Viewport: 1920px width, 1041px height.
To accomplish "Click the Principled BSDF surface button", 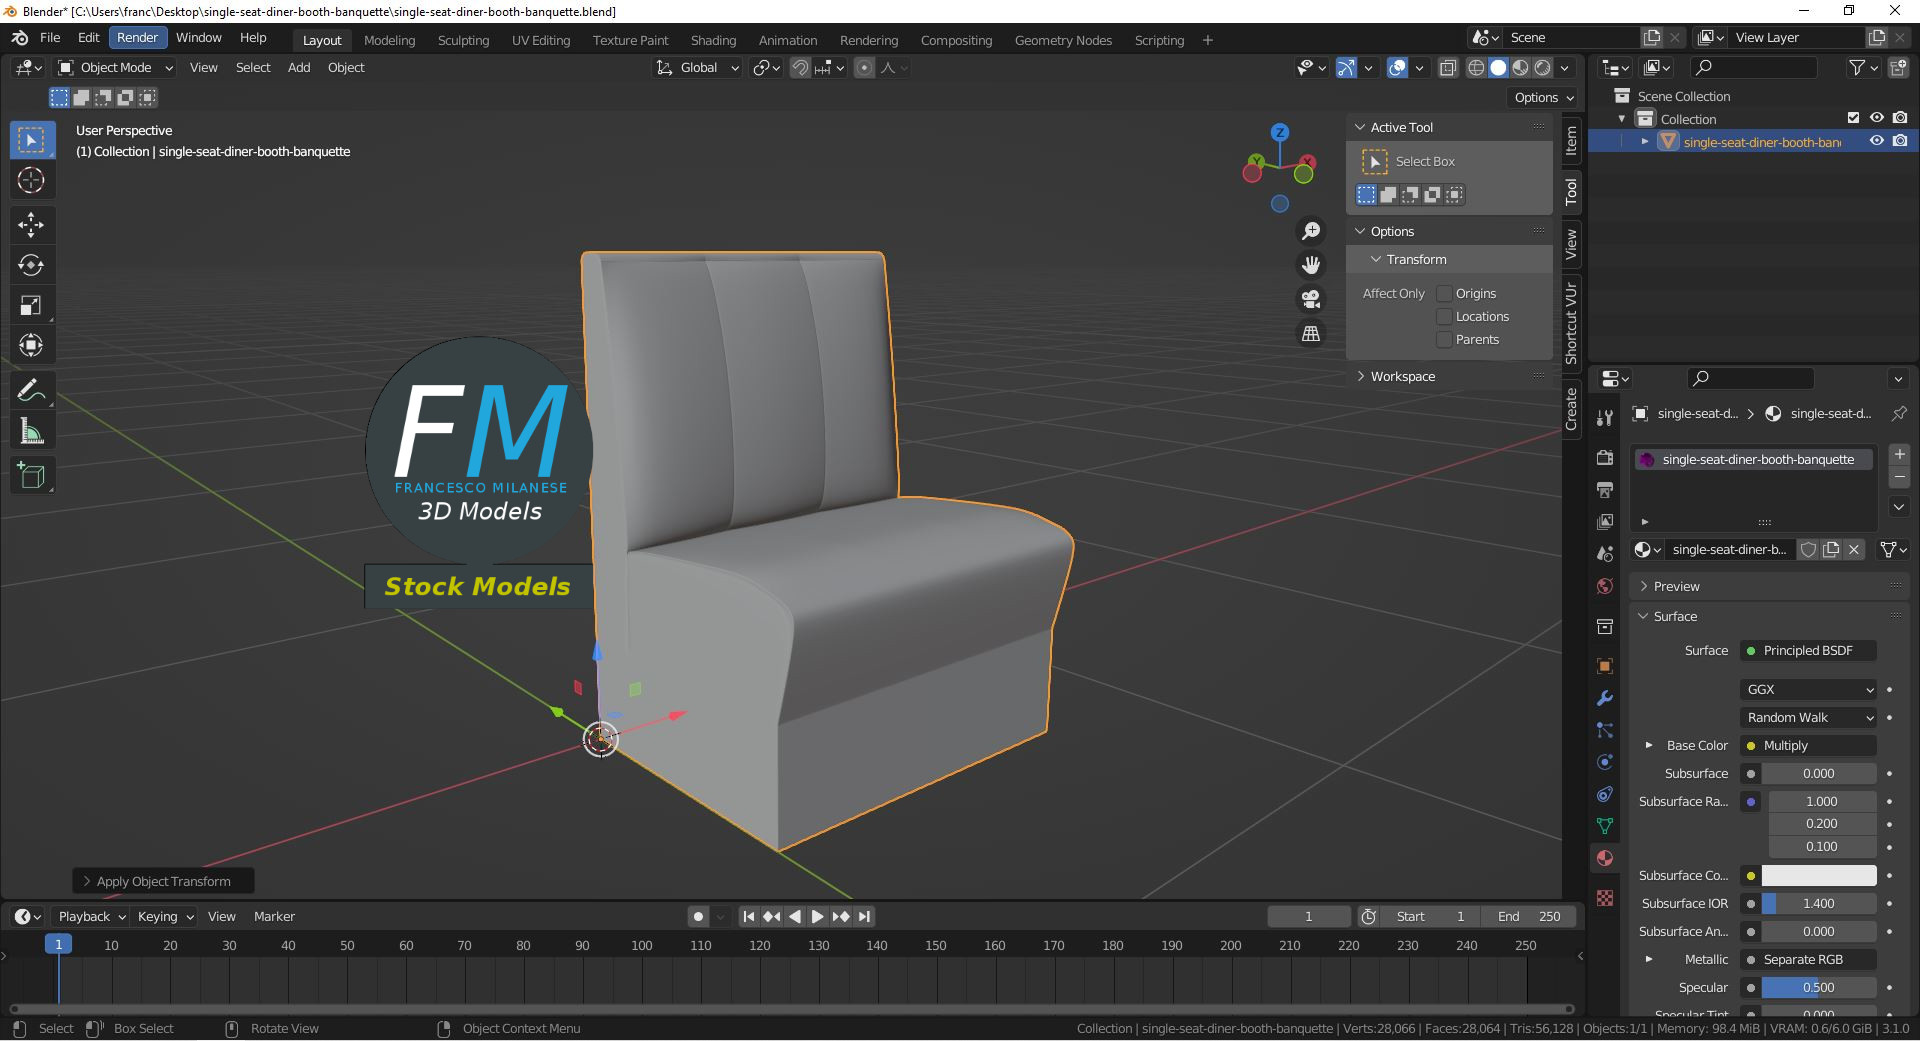I will click(x=1808, y=651).
